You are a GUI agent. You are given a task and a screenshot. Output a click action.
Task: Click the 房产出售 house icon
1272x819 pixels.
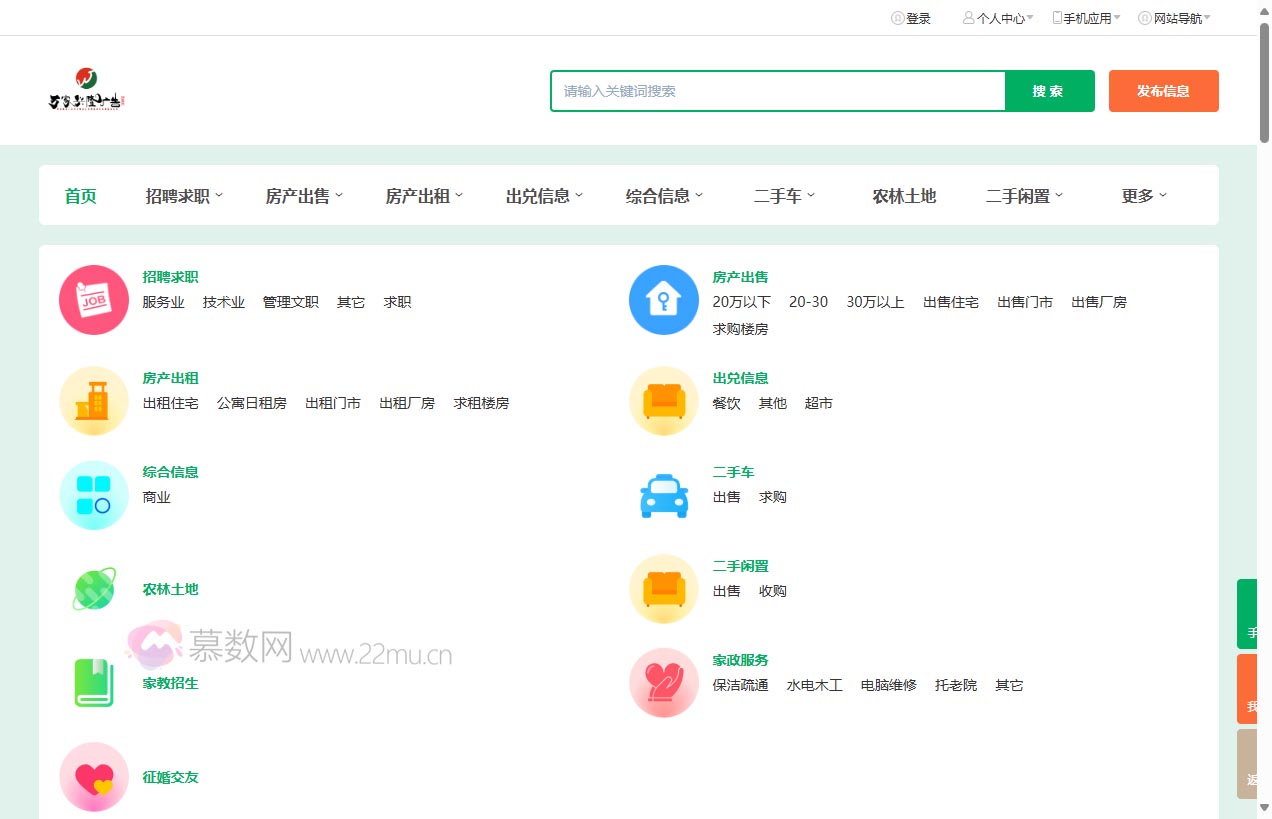coord(663,298)
